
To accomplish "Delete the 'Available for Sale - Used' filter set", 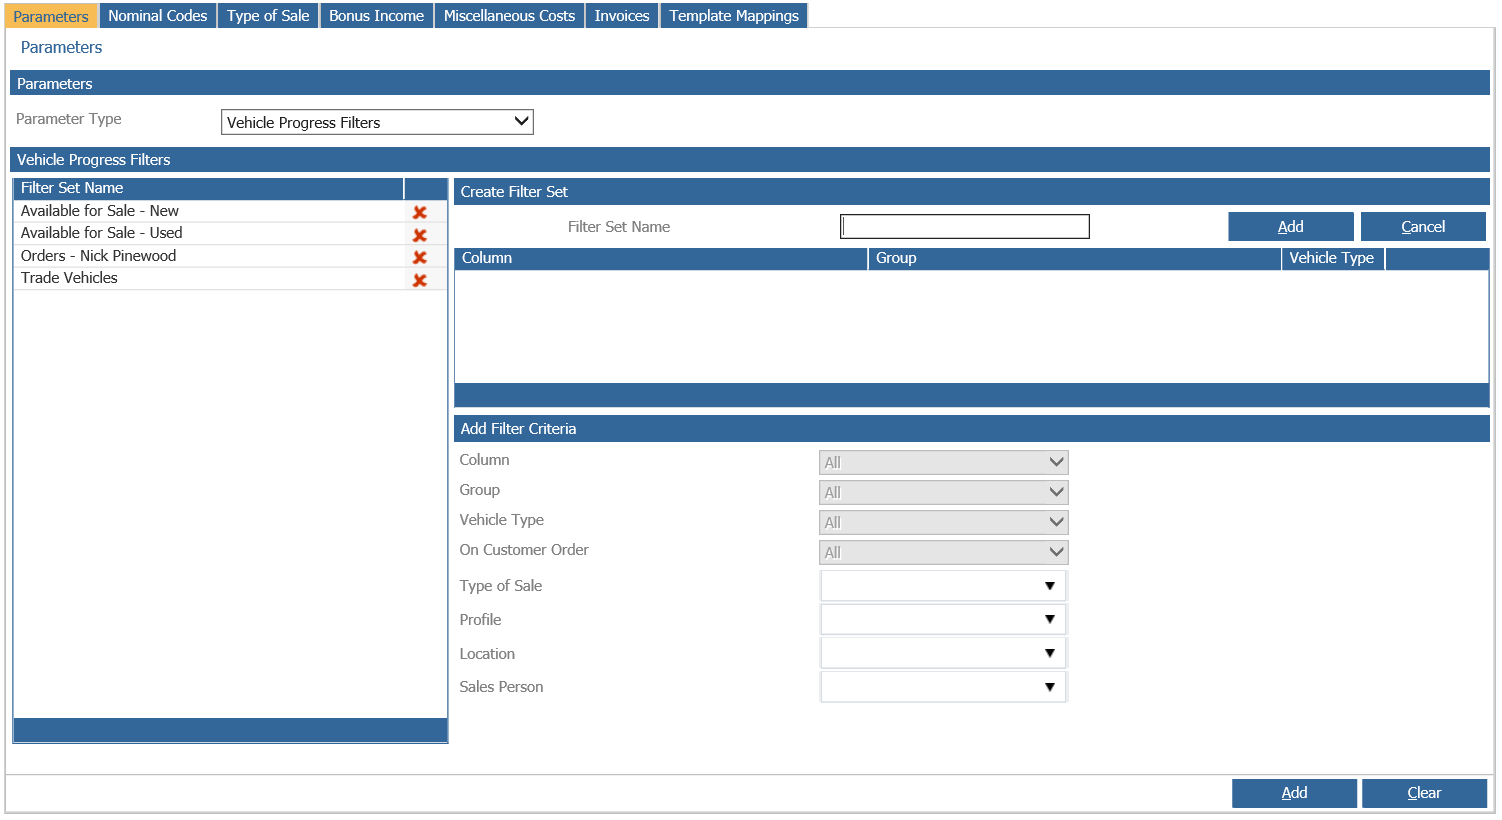I will 420,235.
